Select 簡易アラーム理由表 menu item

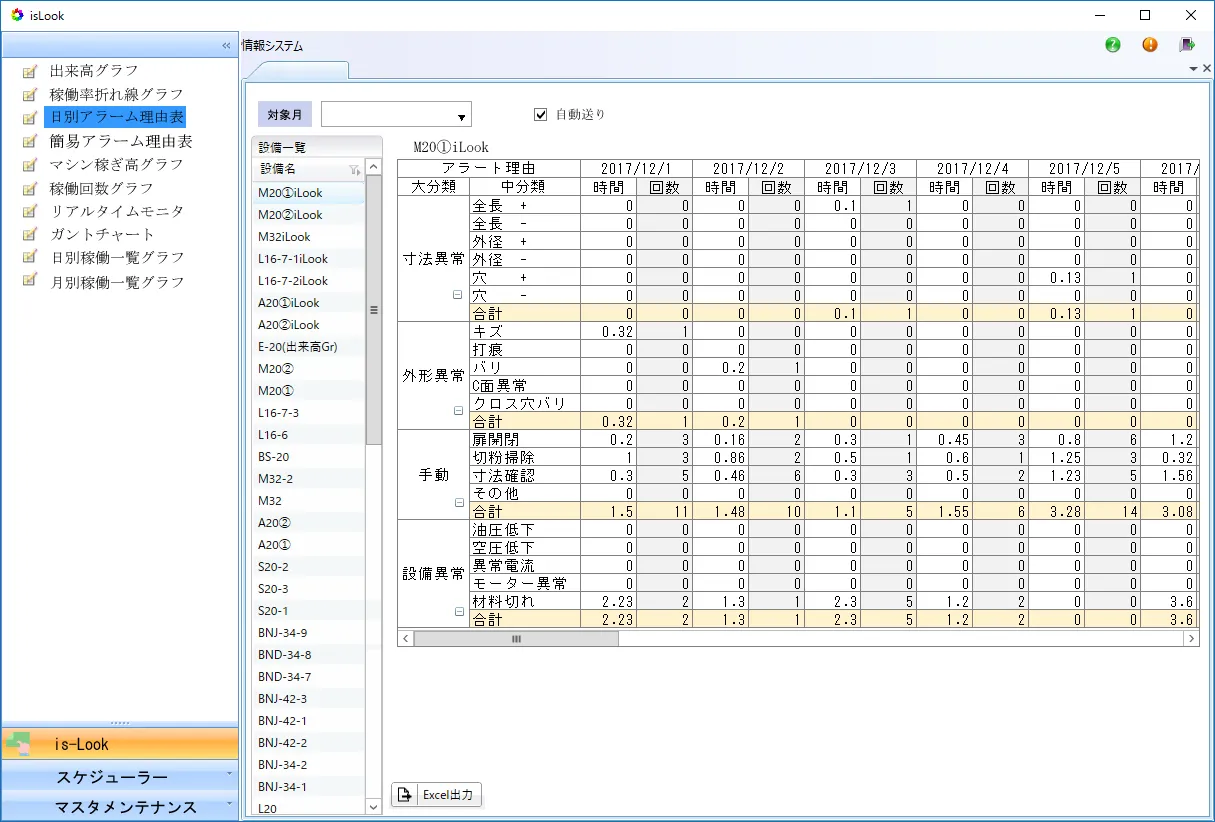120,142
